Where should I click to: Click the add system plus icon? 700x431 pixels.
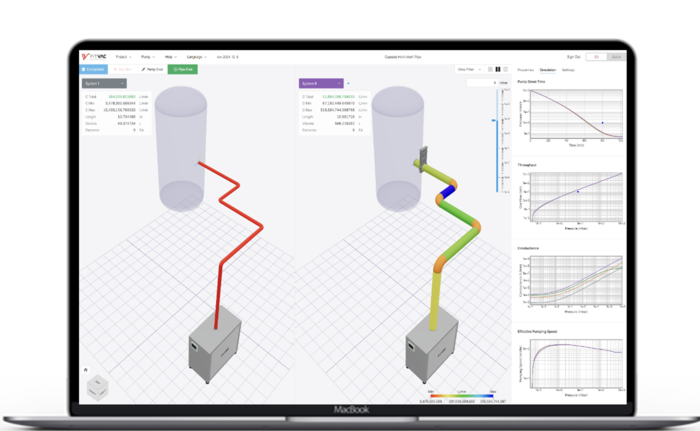tap(347, 83)
